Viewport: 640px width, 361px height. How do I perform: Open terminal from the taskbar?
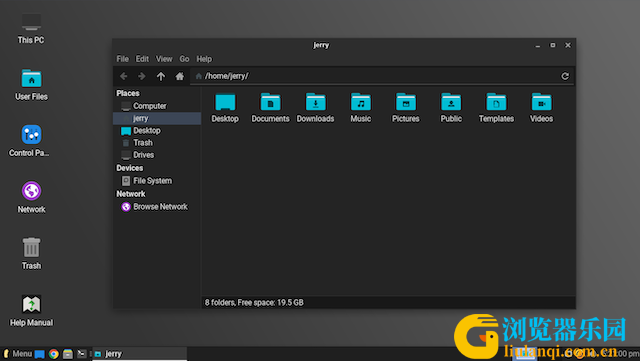pos(82,354)
